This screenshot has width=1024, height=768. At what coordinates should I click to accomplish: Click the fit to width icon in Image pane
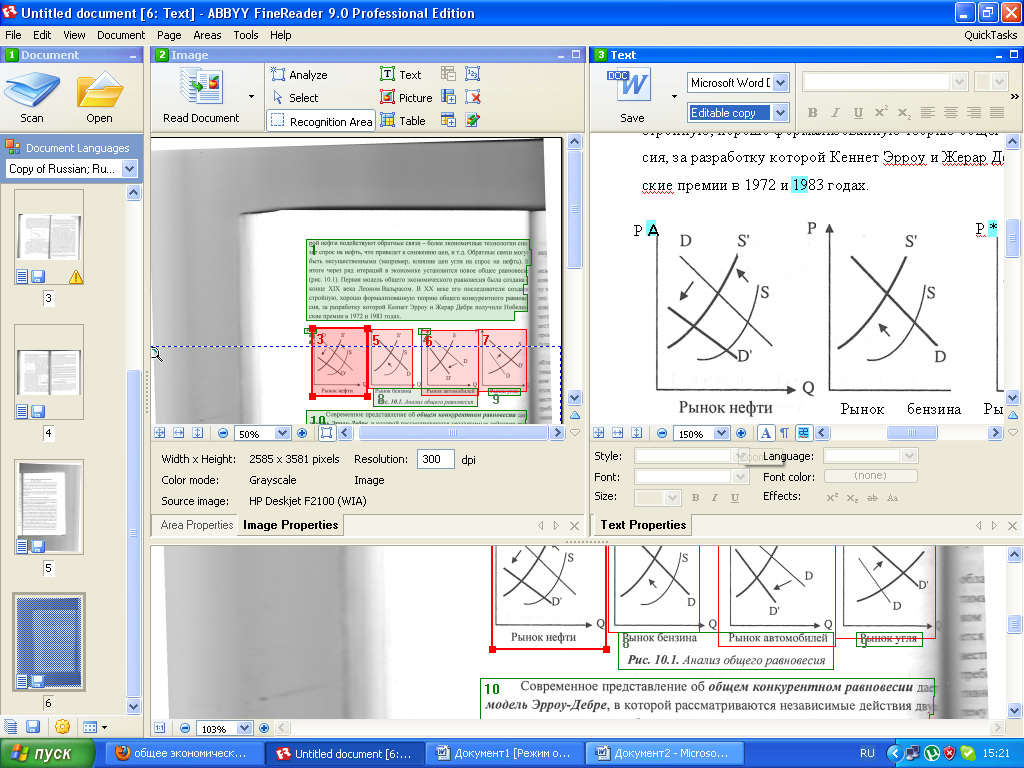point(178,433)
